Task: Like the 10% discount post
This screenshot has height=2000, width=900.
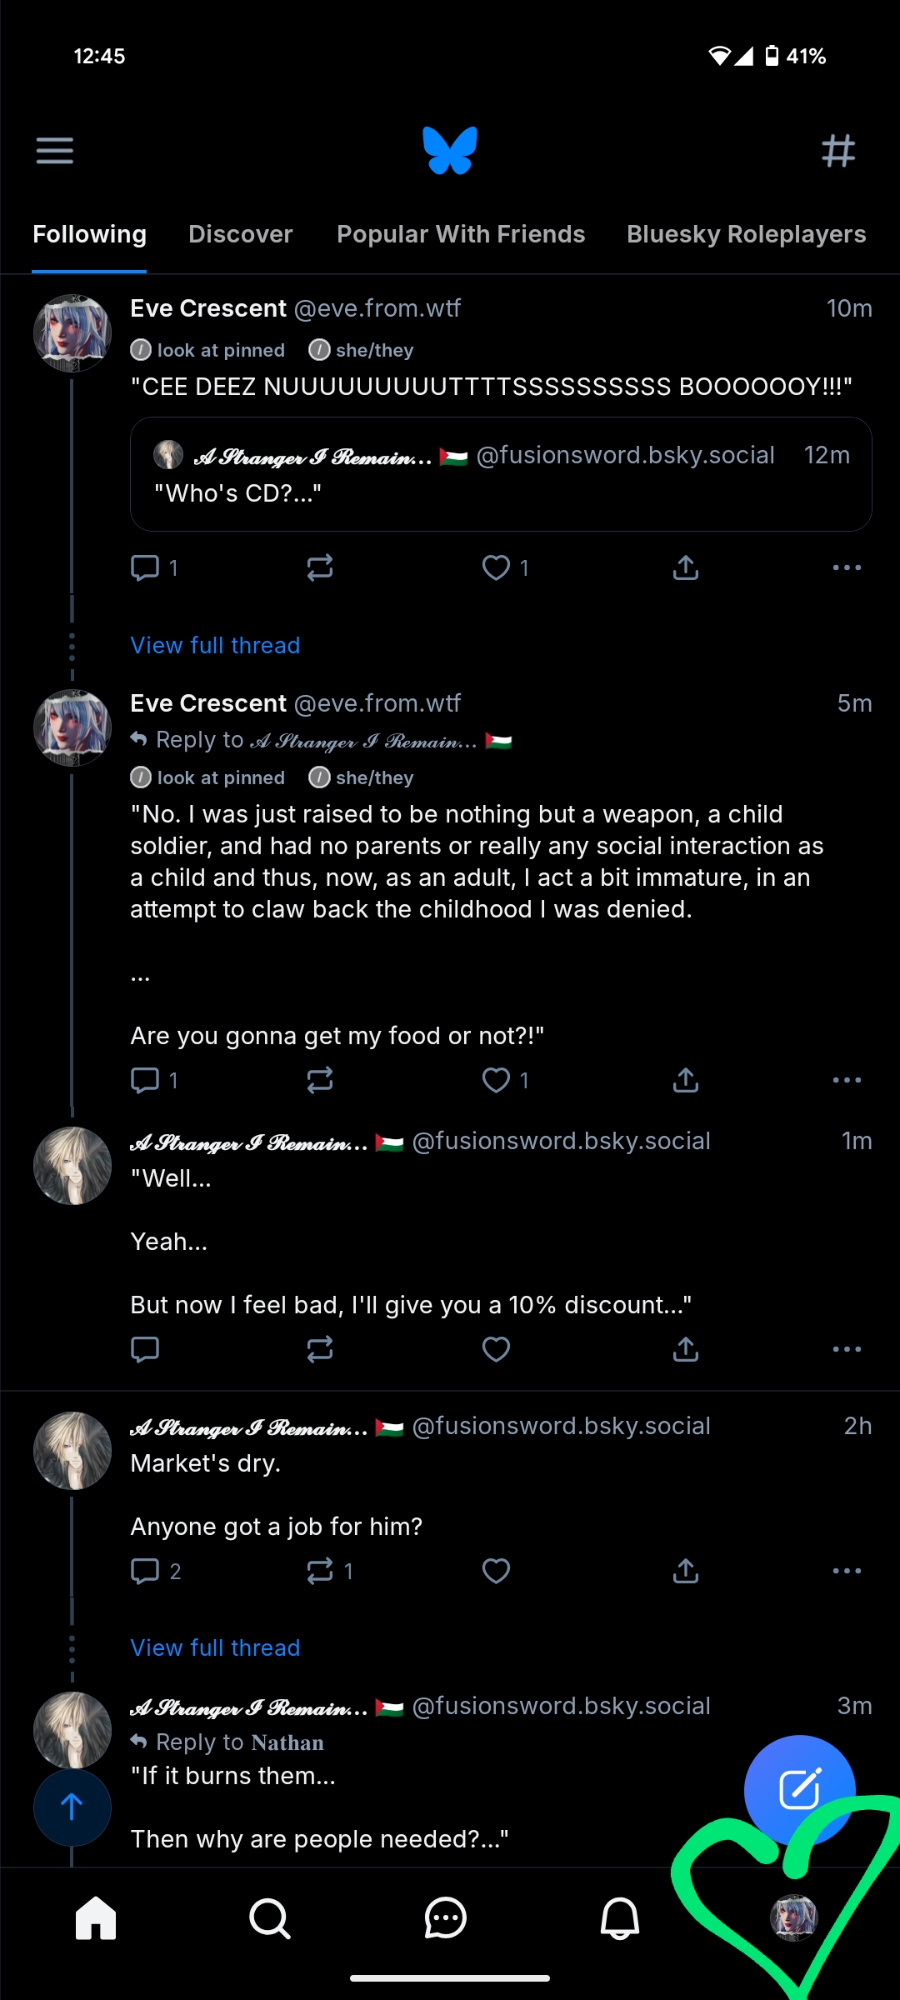Action: pyautogui.click(x=496, y=1349)
